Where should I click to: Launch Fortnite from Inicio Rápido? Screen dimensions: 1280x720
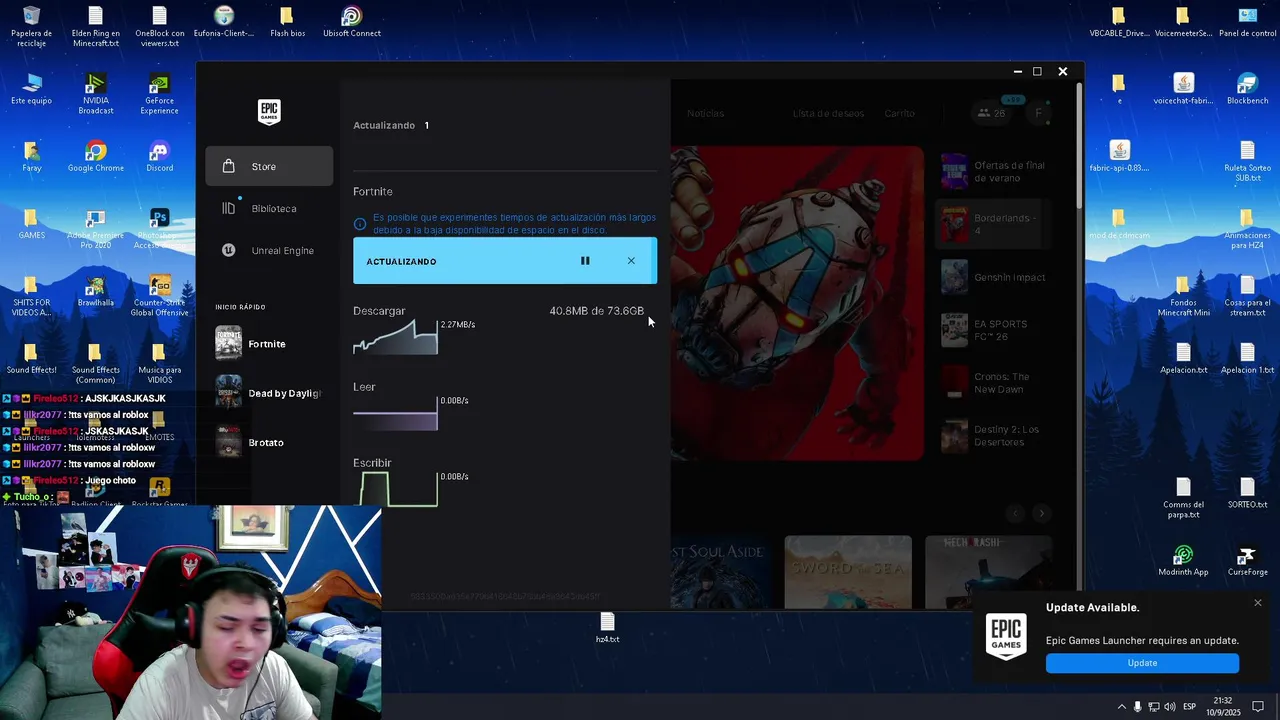point(268,343)
